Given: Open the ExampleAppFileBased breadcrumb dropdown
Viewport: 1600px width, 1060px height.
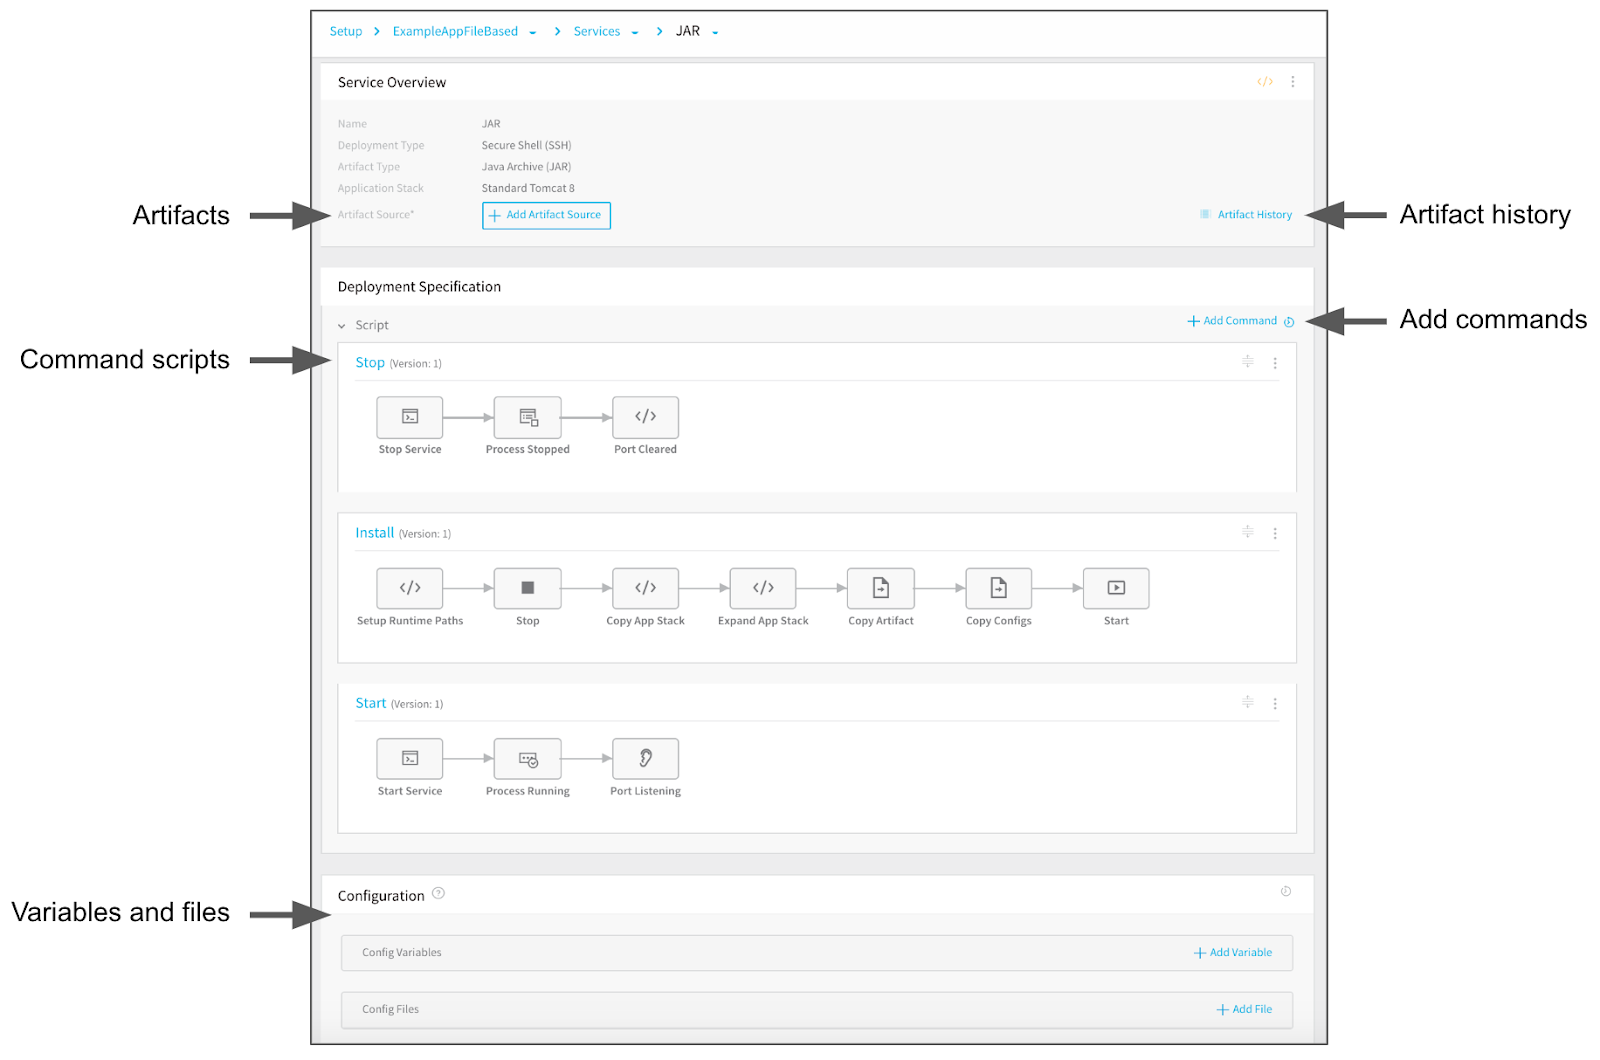Looking at the screenshot, I should point(533,32).
